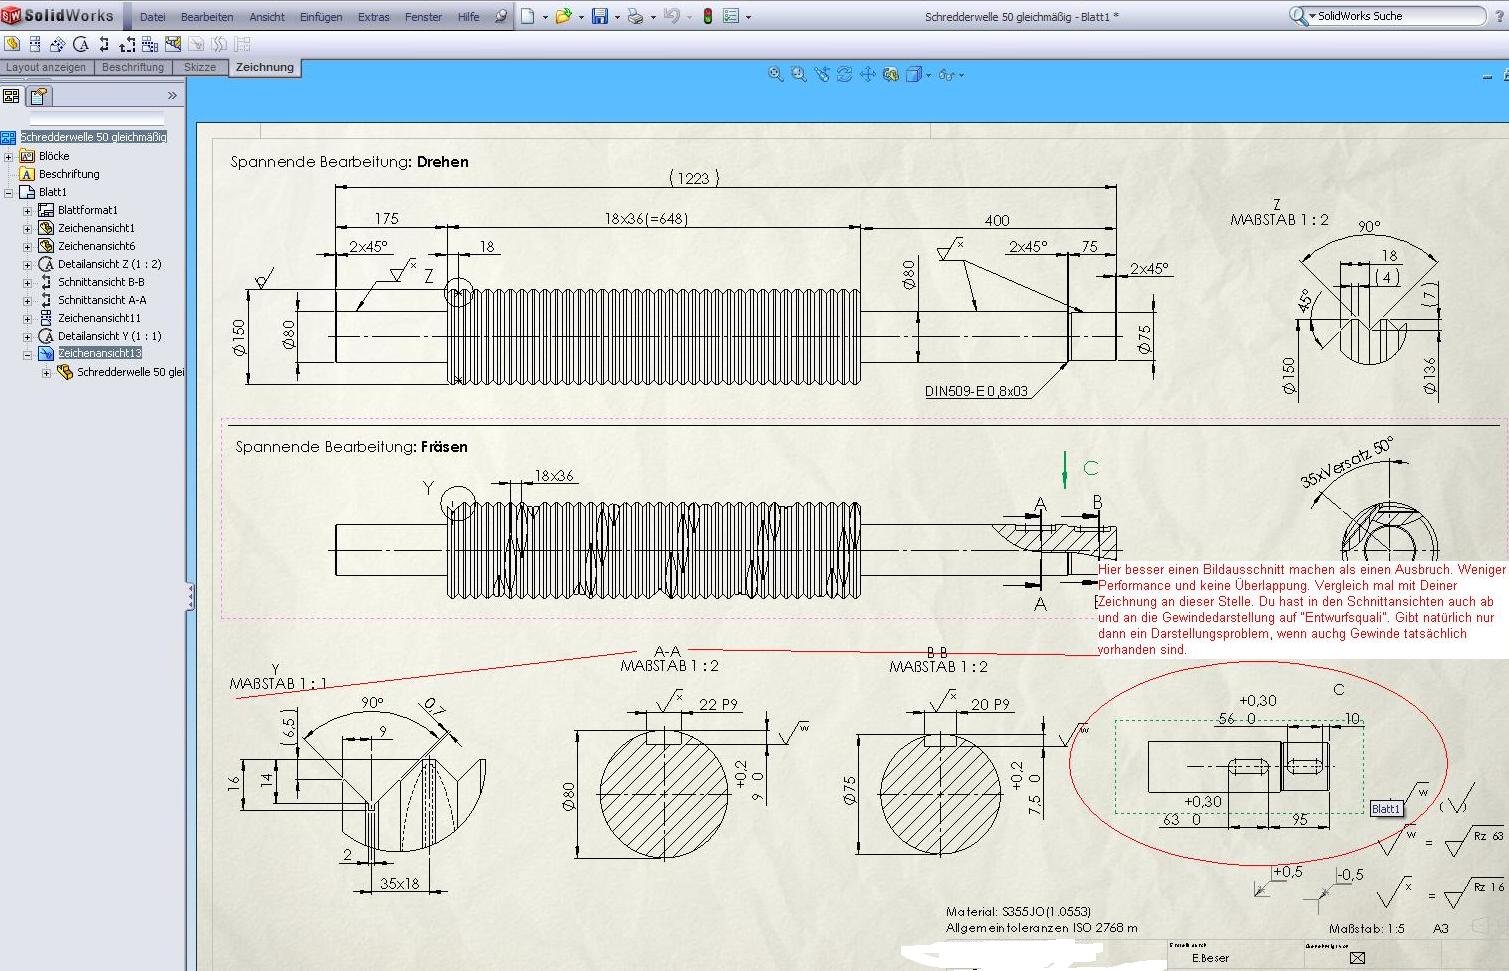Expand the feature panel double chevron
Image resolution: width=1509 pixels, height=971 pixels.
click(172, 96)
